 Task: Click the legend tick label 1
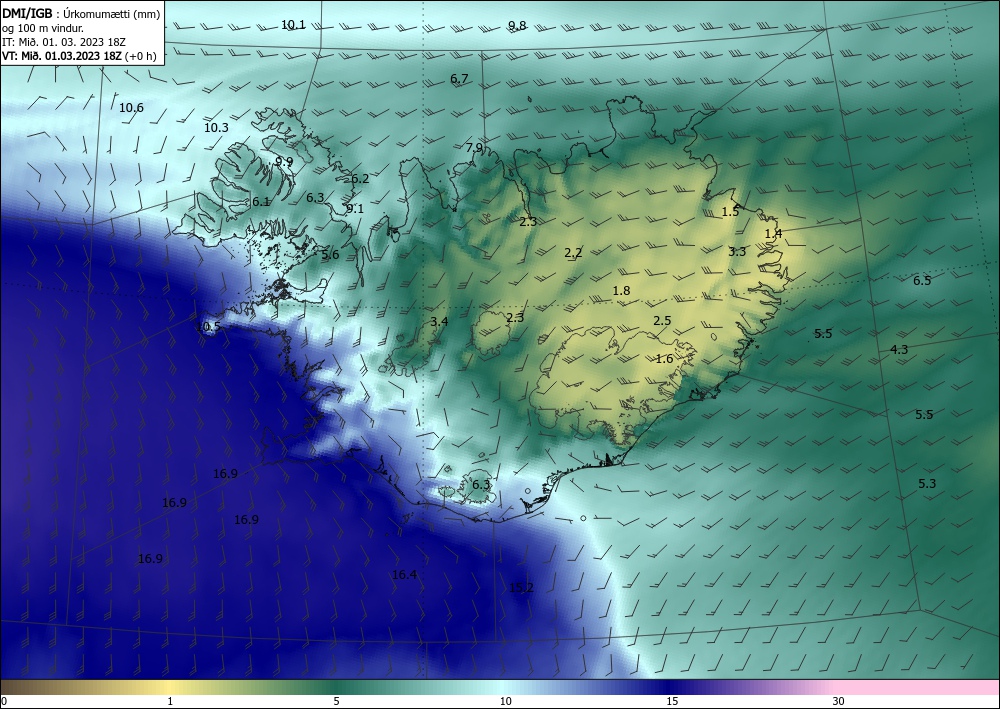tap(170, 701)
